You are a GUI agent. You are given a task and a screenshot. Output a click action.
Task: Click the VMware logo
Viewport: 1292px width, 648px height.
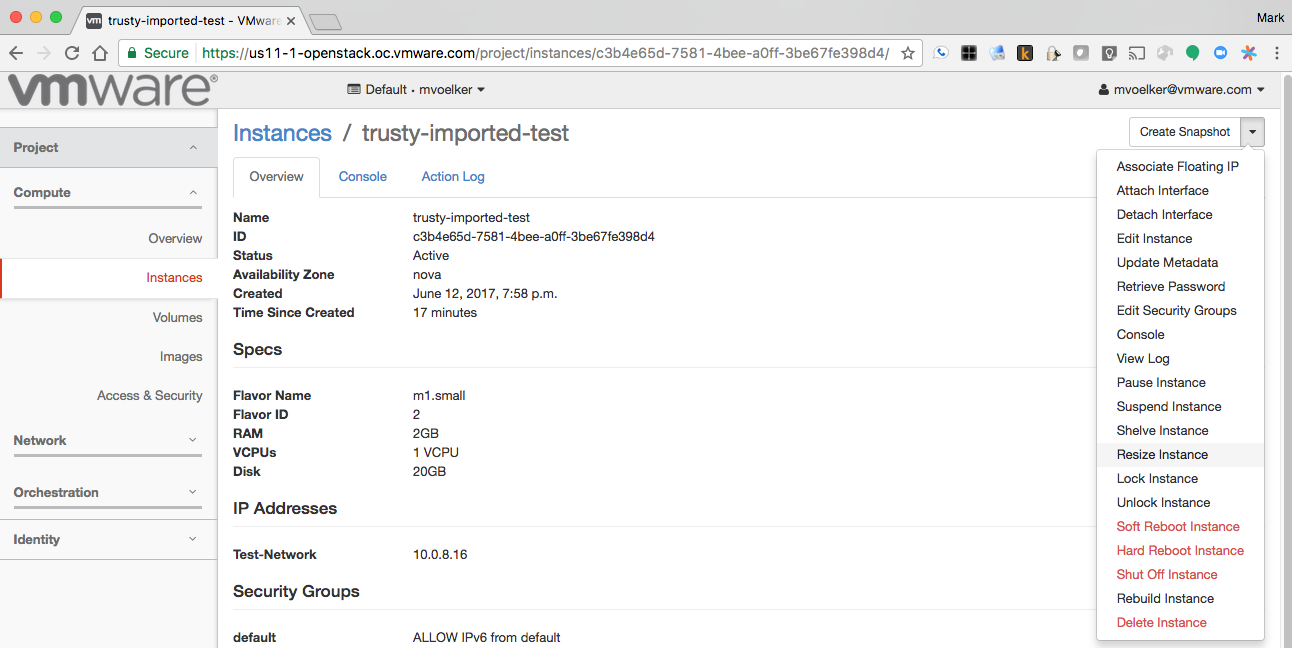click(x=111, y=89)
